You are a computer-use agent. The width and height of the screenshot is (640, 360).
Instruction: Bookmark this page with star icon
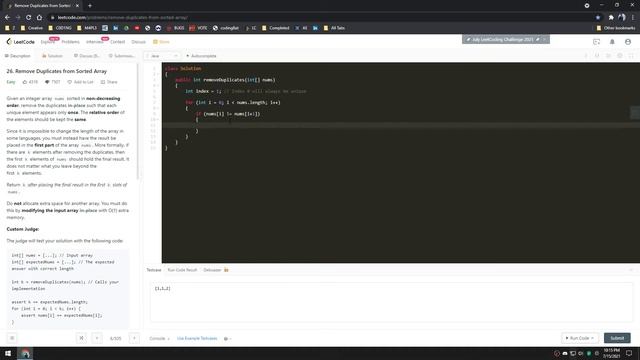[598, 18]
